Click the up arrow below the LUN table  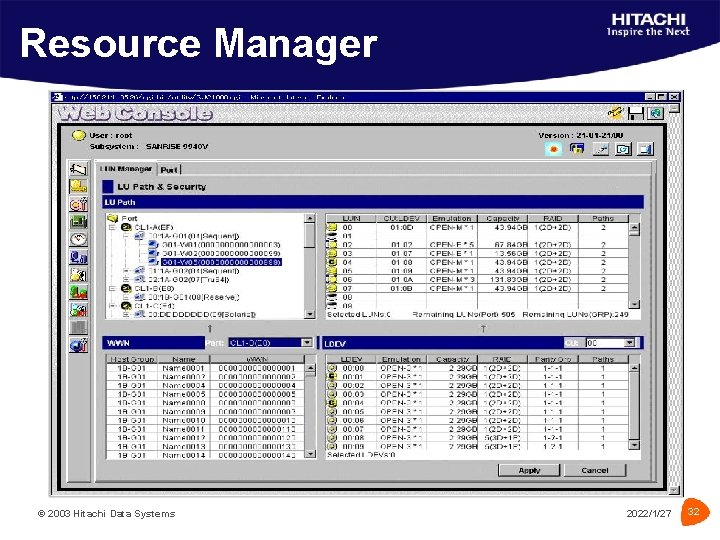pyautogui.click(x=483, y=328)
